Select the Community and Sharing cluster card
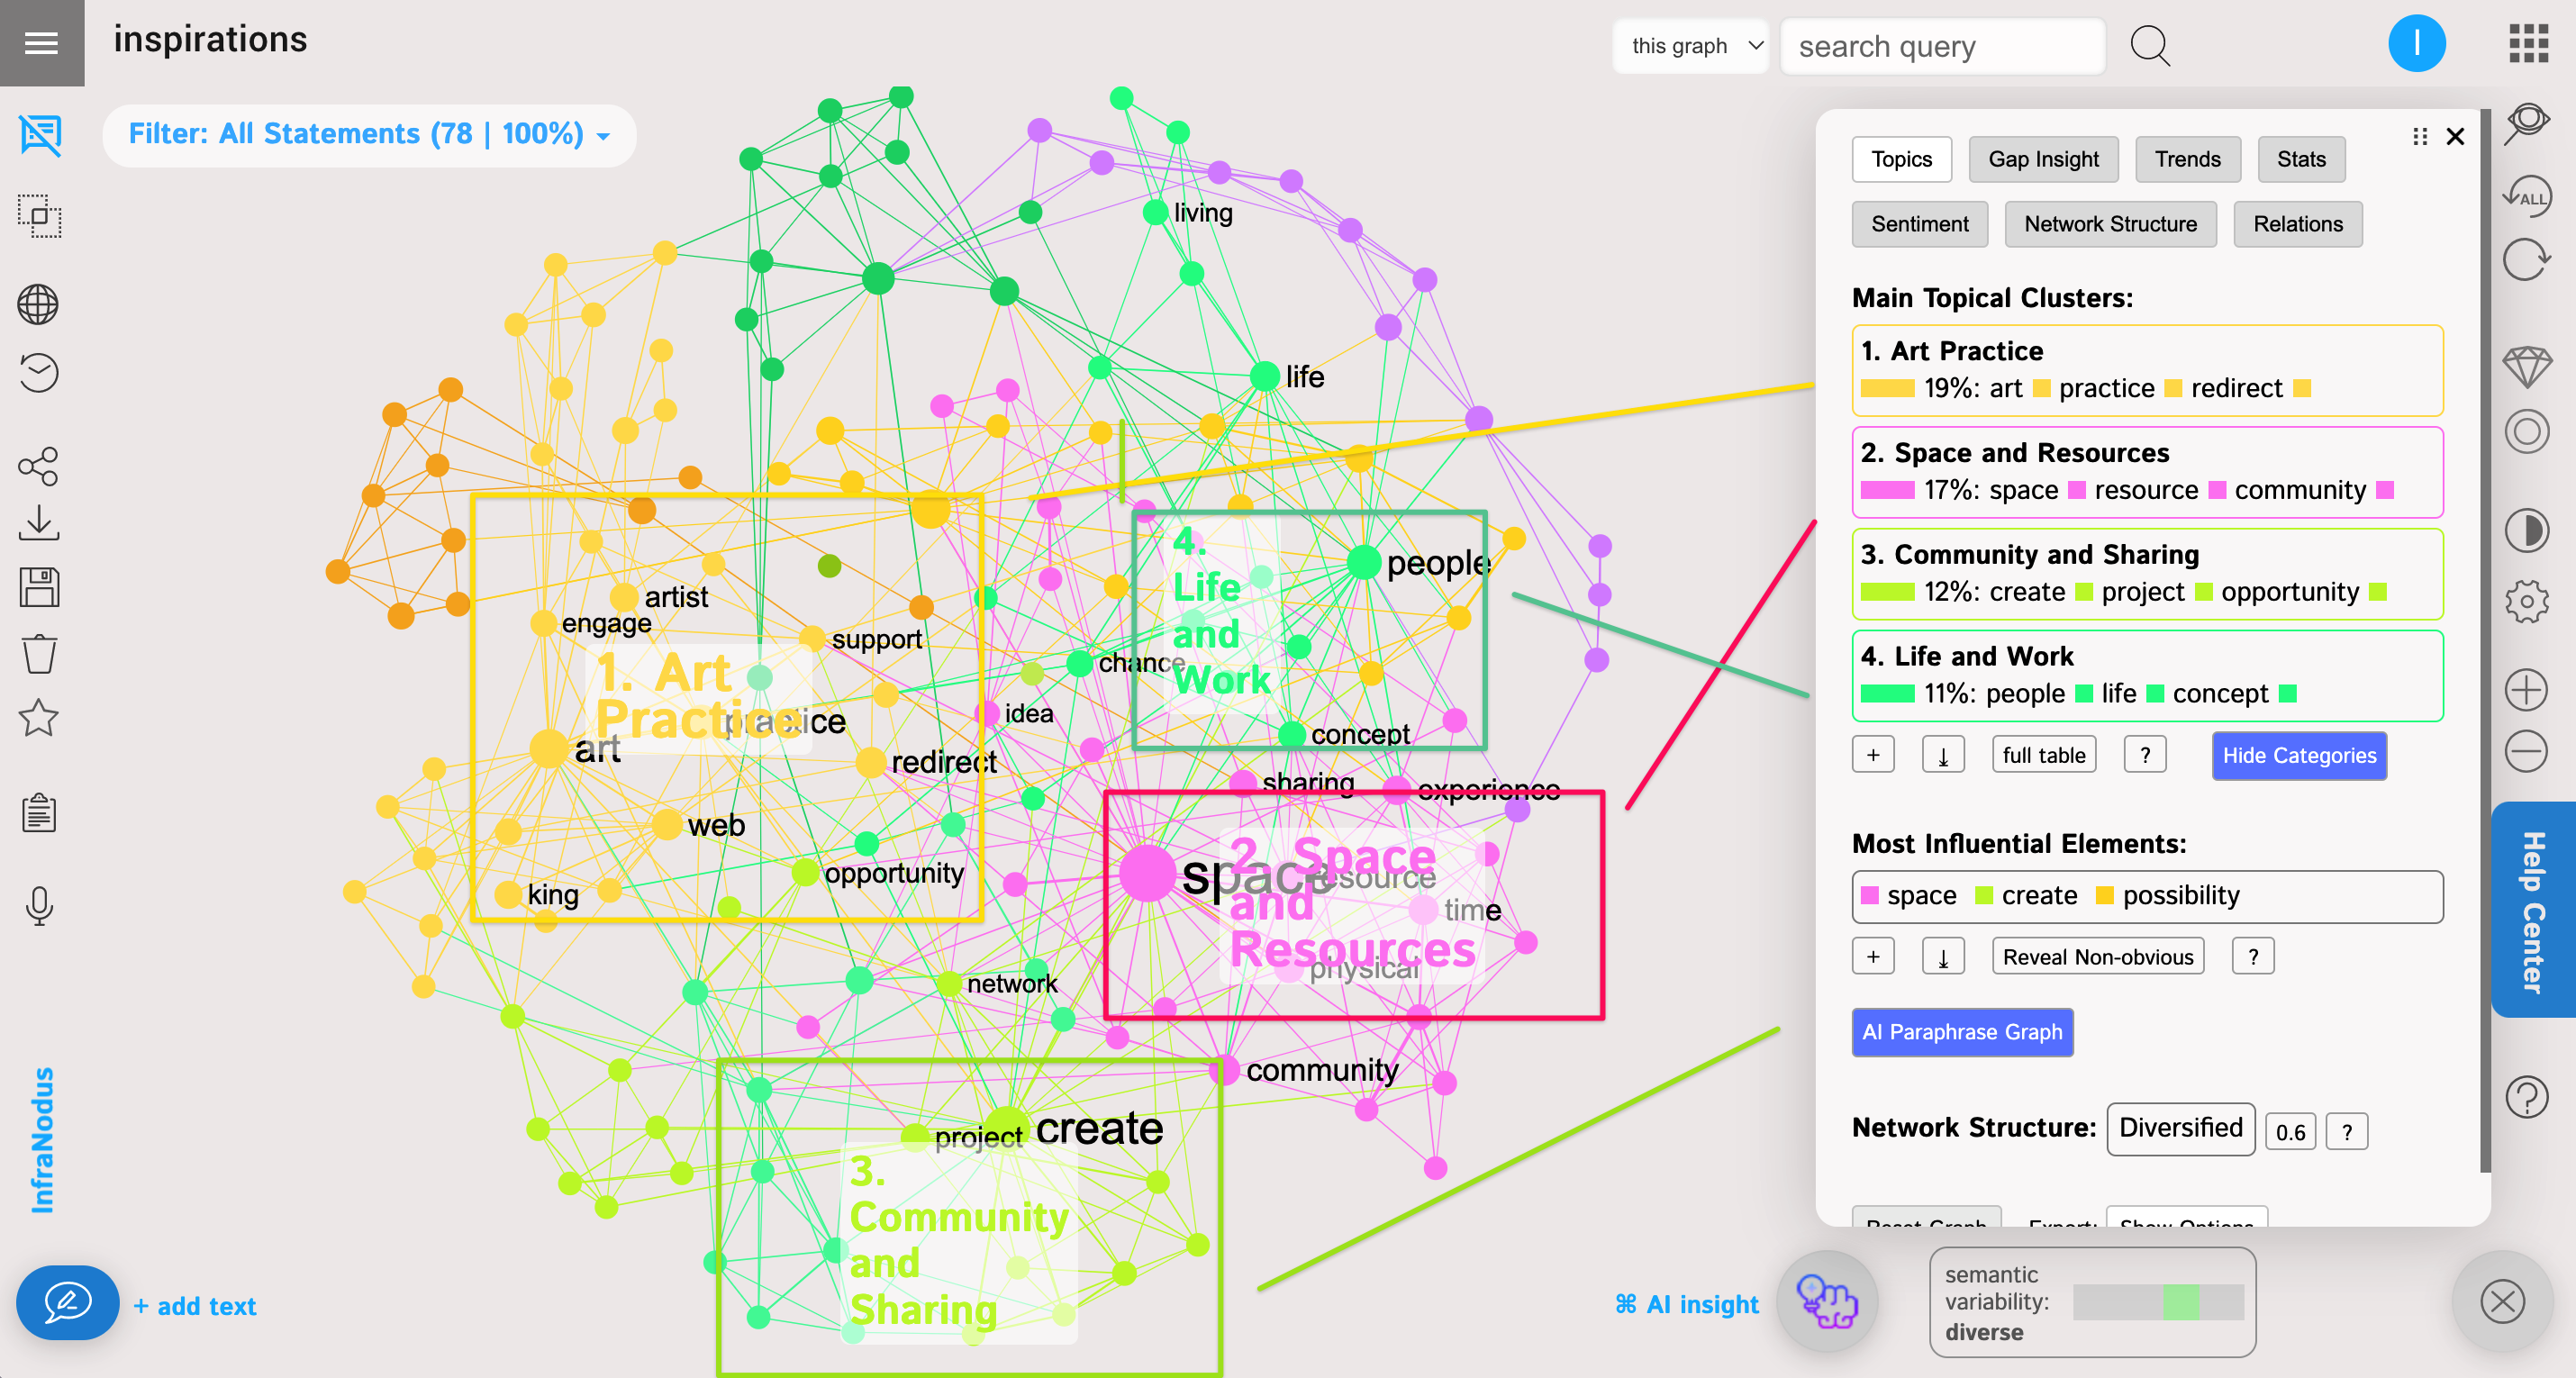This screenshot has width=2576, height=1378. coord(2147,574)
